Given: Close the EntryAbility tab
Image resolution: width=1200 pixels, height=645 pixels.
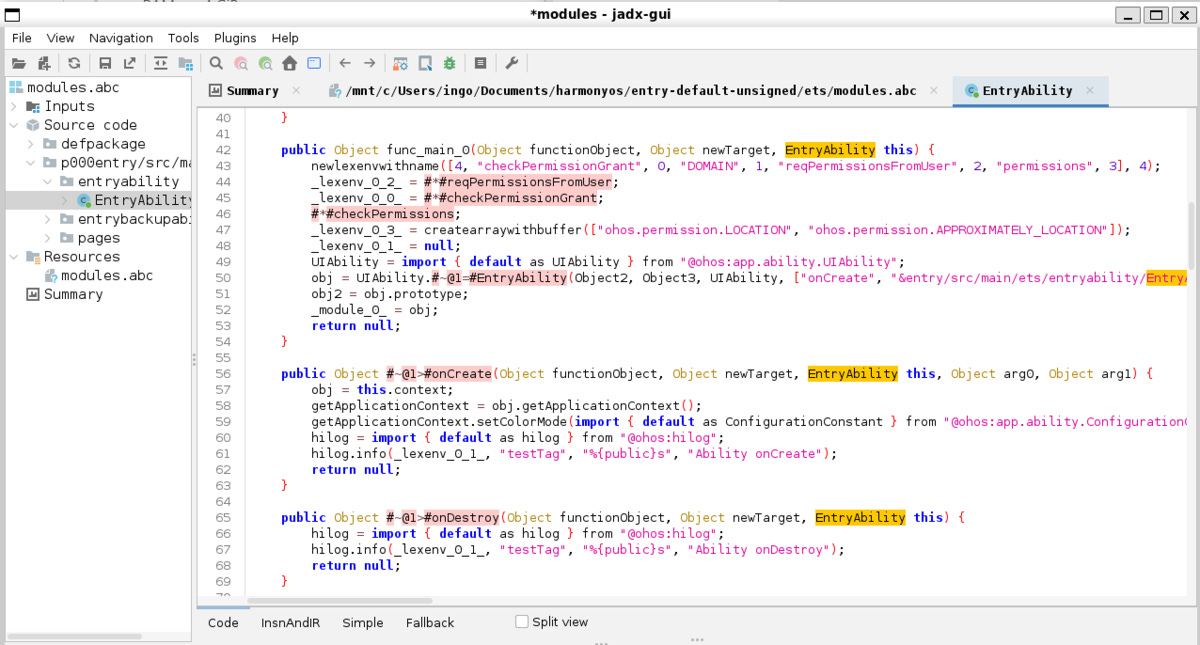Looking at the screenshot, I should point(1090,90).
